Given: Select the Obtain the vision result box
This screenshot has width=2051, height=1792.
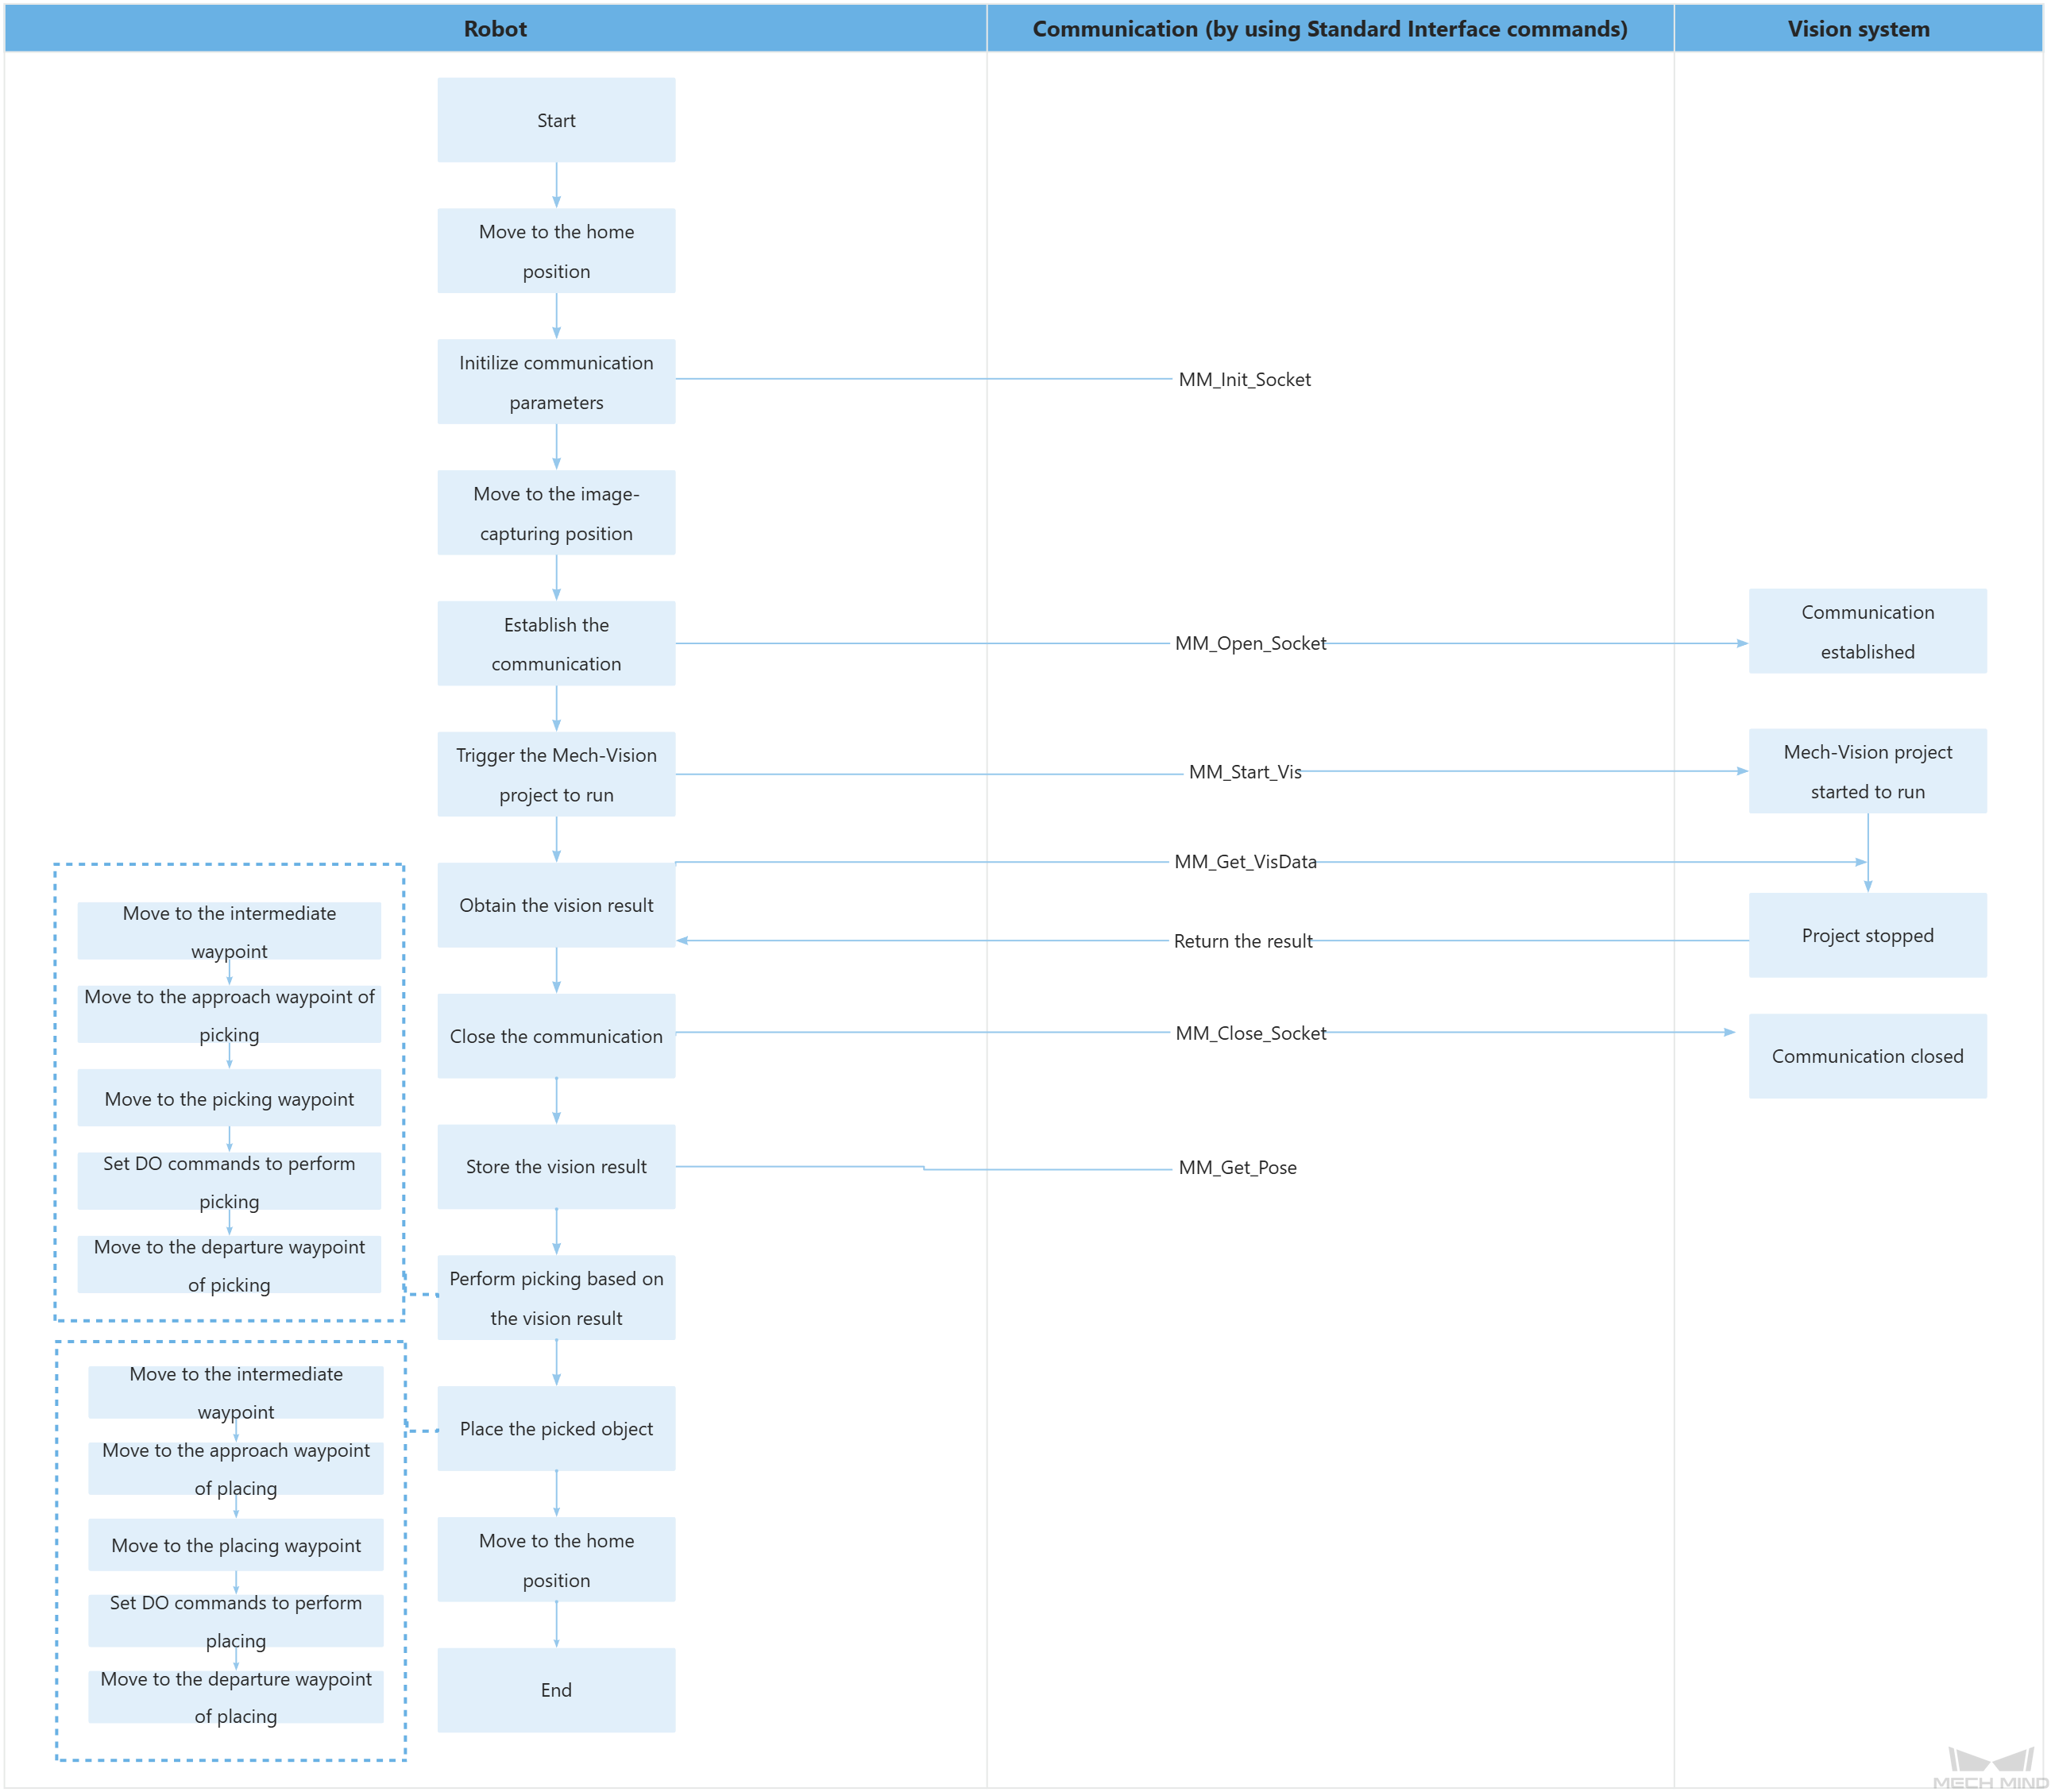Looking at the screenshot, I should [x=556, y=905].
